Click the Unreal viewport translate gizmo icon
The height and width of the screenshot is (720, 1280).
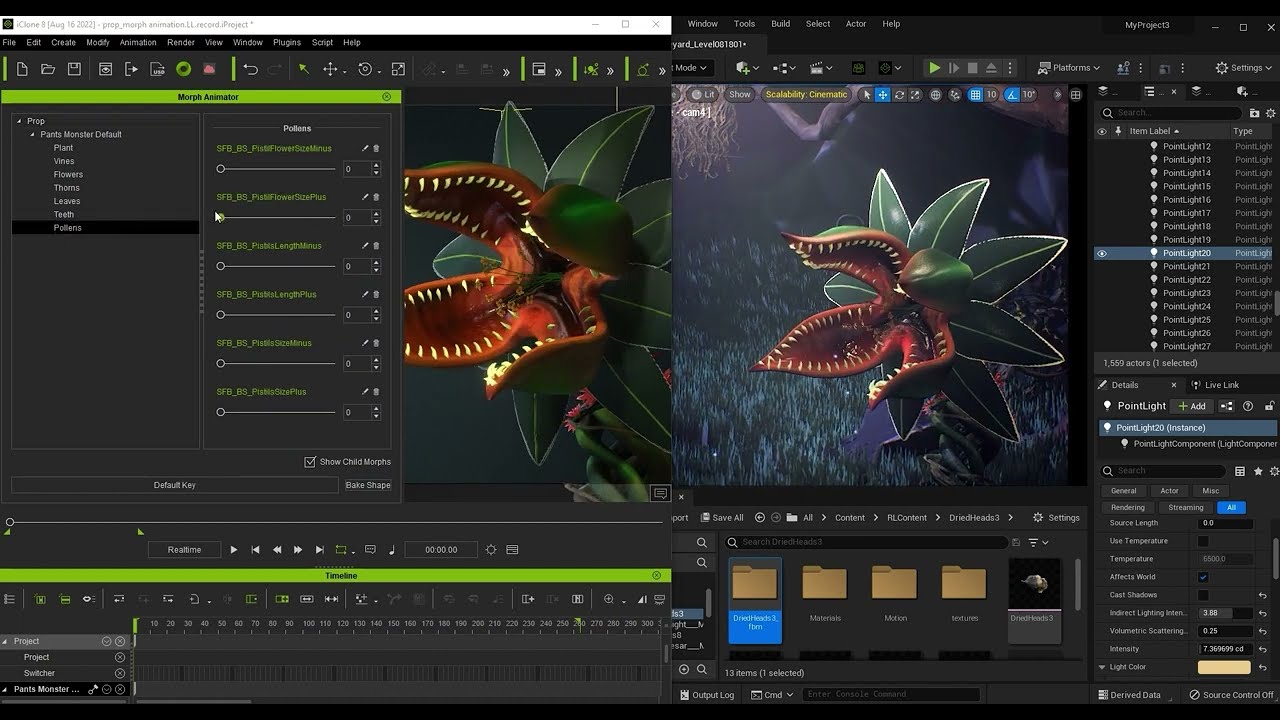[x=882, y=95]
